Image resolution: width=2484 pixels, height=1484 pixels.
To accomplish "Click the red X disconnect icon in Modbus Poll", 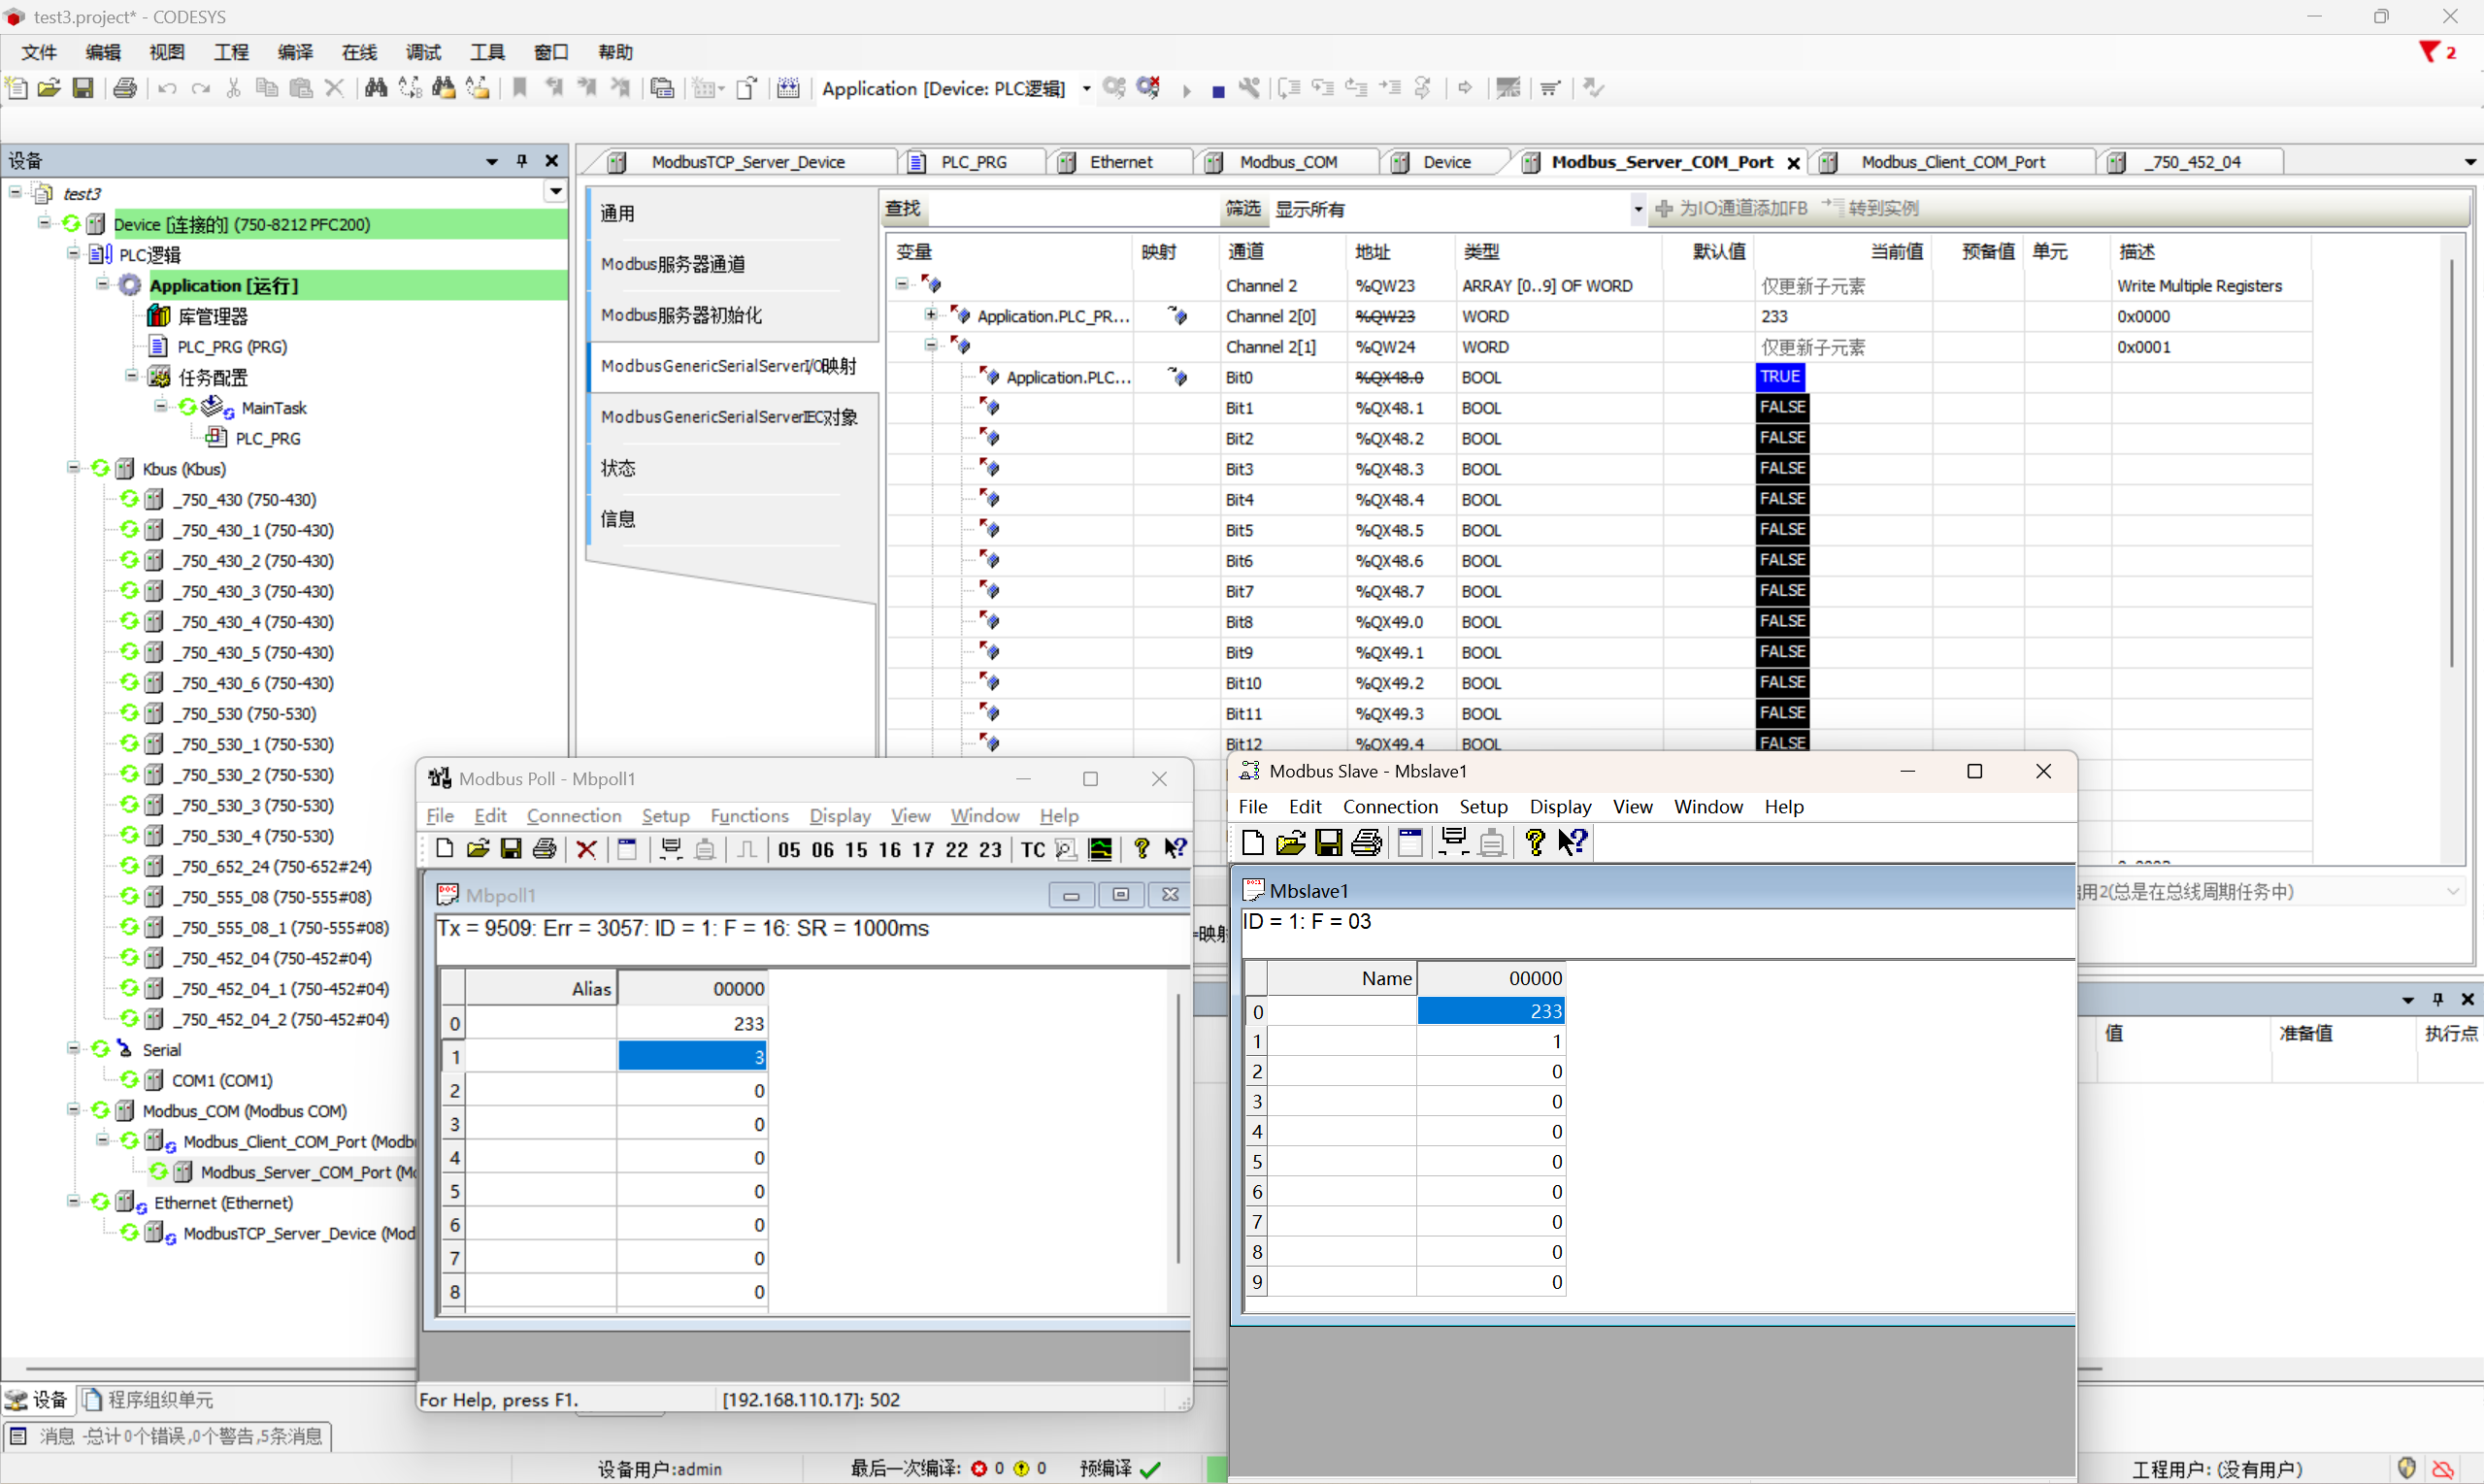I will [586, 850].
